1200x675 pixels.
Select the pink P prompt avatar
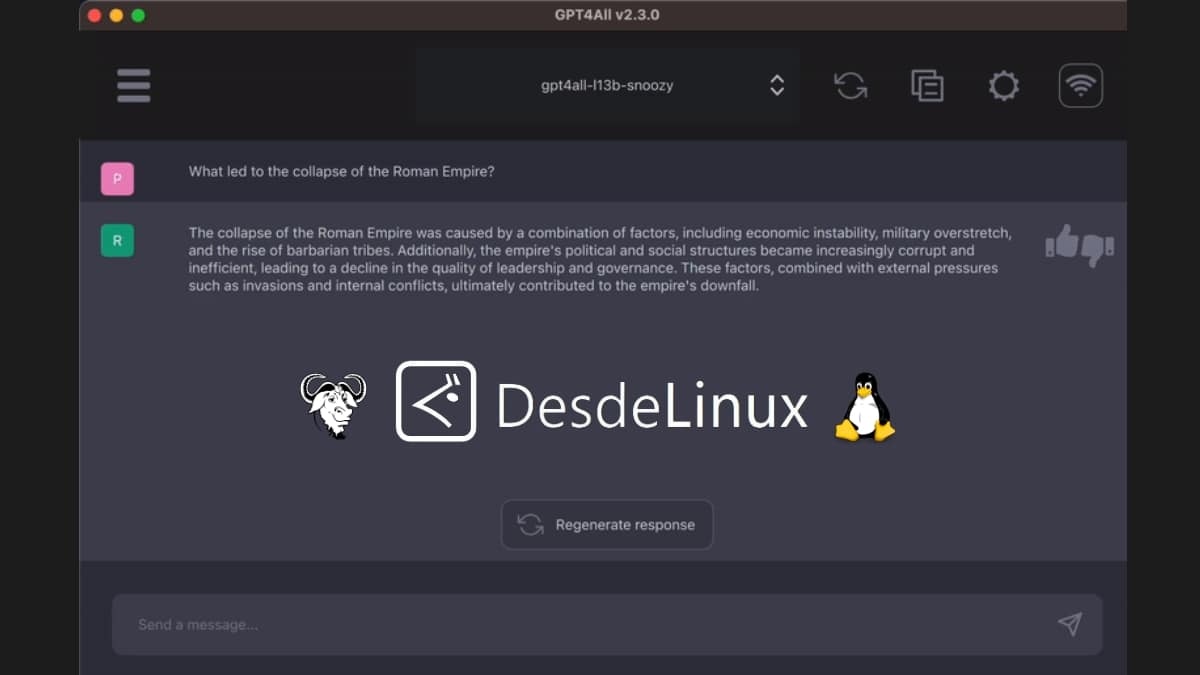[x=117, y=179]
